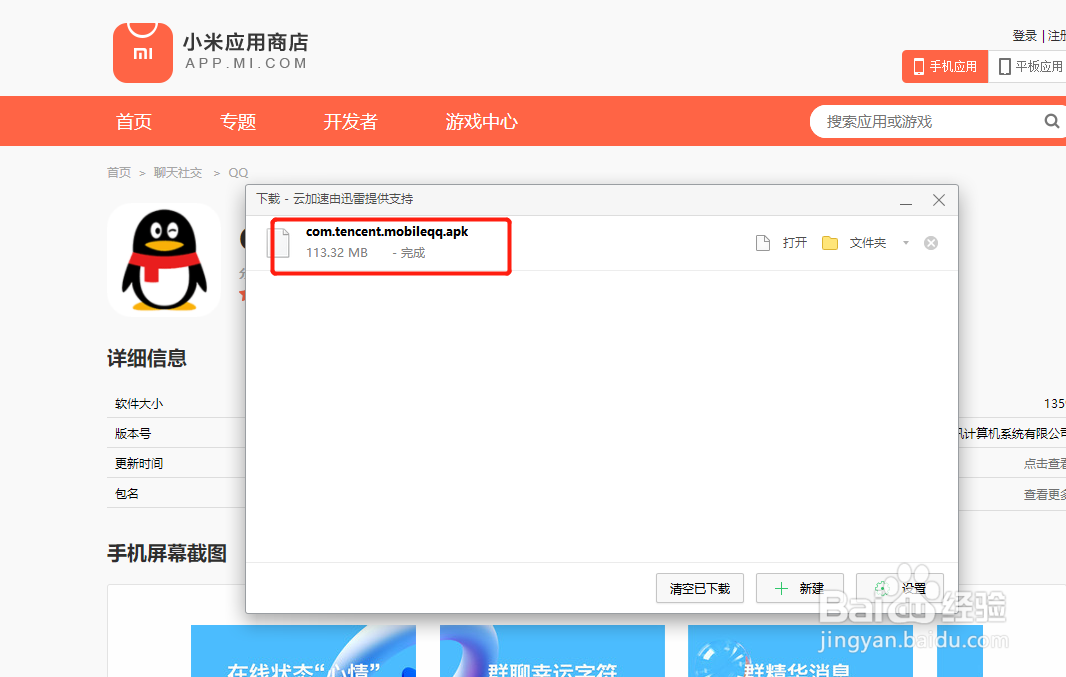Click the yellow folder icon for 文件夹

pyautogui.click(x=829, y=243)
